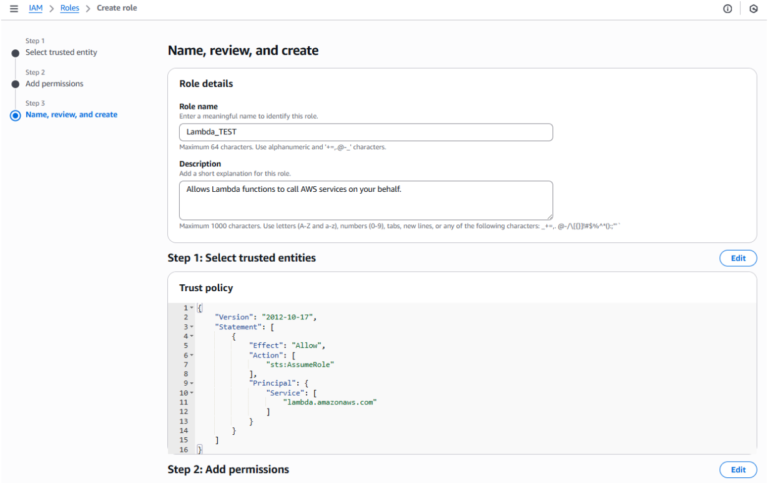This screenshot has height=483, width=768.
Task: Collapse the Principal fold on line 9
Action: click(x=191, y=383)
